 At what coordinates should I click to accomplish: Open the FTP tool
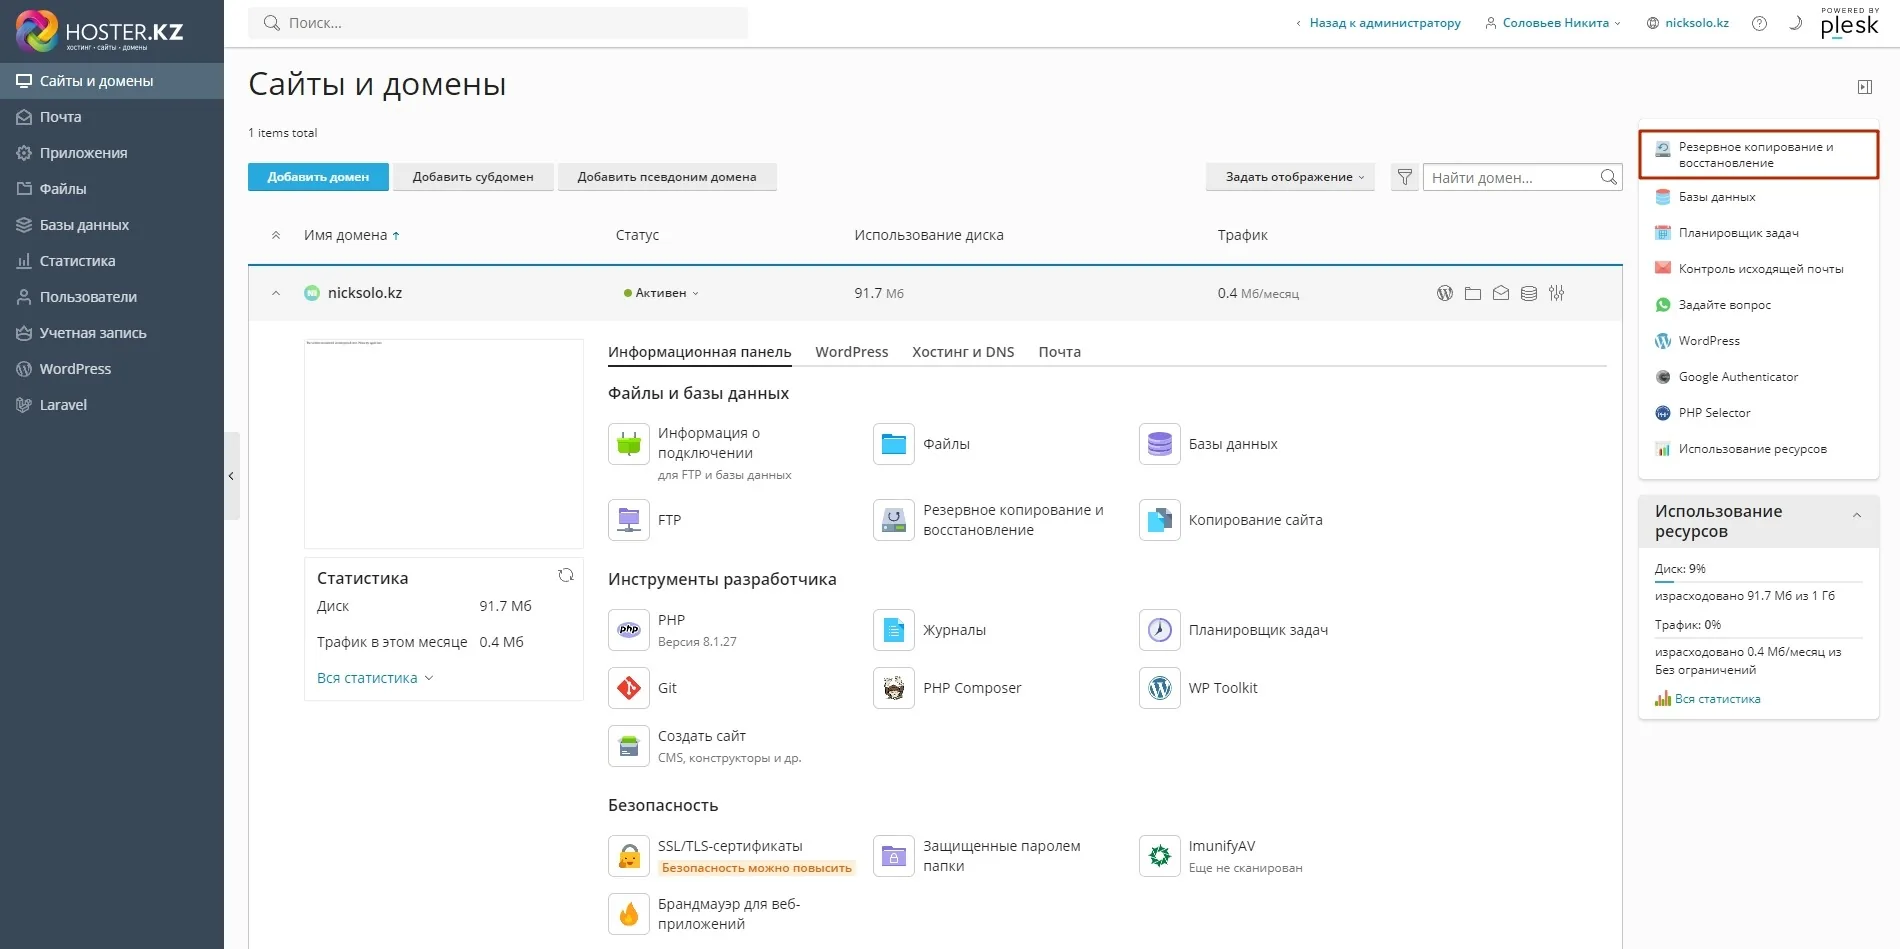pos(669,519)
